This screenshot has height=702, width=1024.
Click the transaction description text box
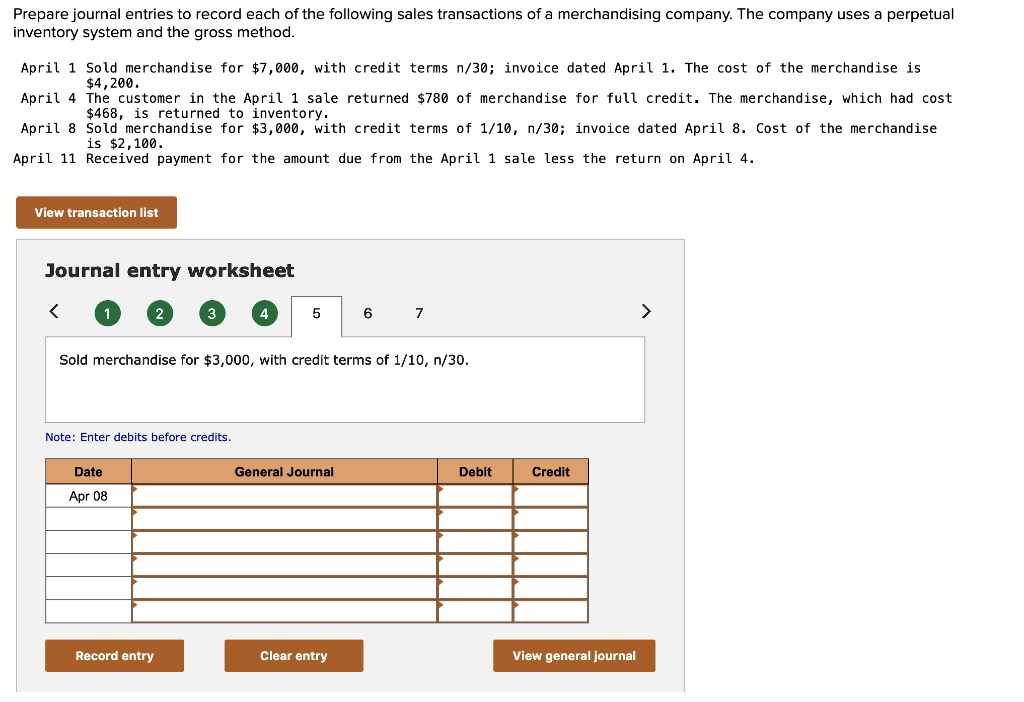coord(345,378)
